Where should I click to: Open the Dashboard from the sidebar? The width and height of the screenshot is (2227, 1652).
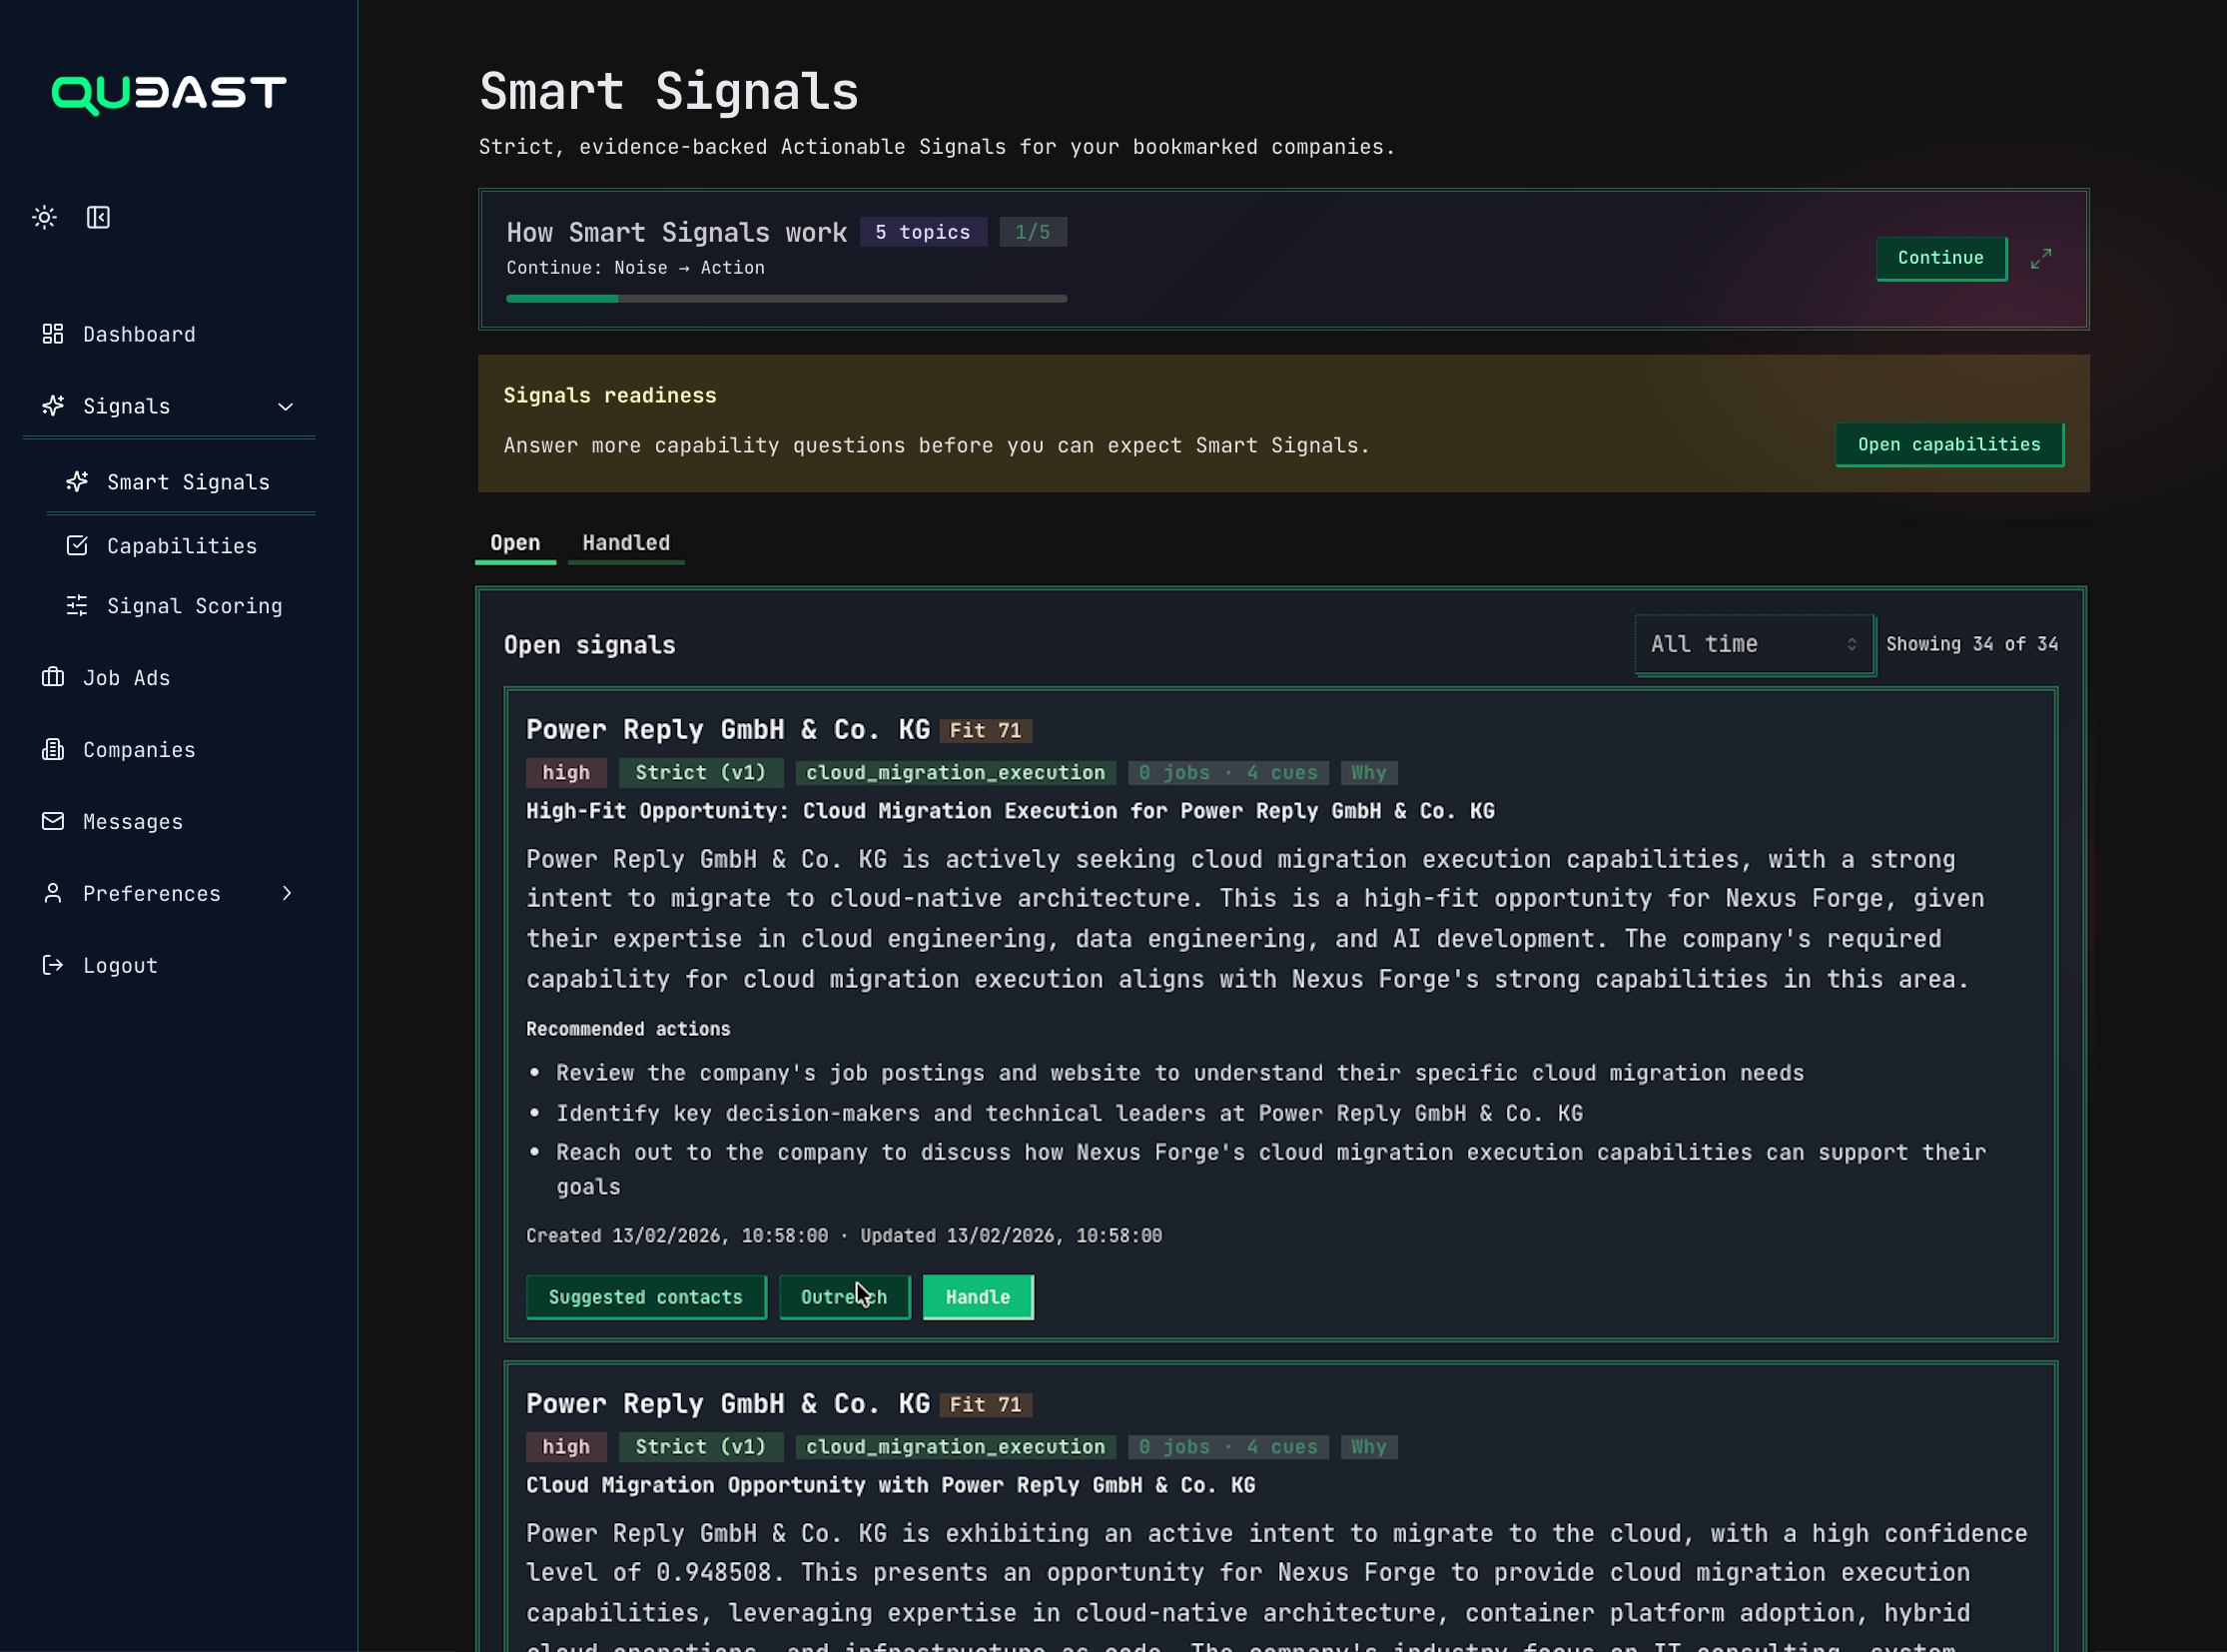pos(139,334)
